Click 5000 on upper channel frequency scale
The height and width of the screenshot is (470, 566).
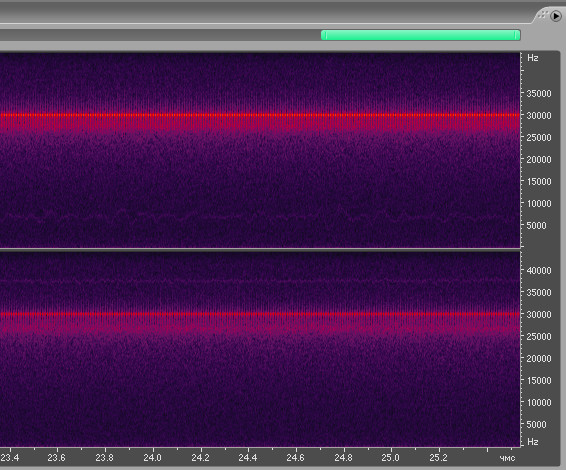pyautogui.click(x=536, y=226)
